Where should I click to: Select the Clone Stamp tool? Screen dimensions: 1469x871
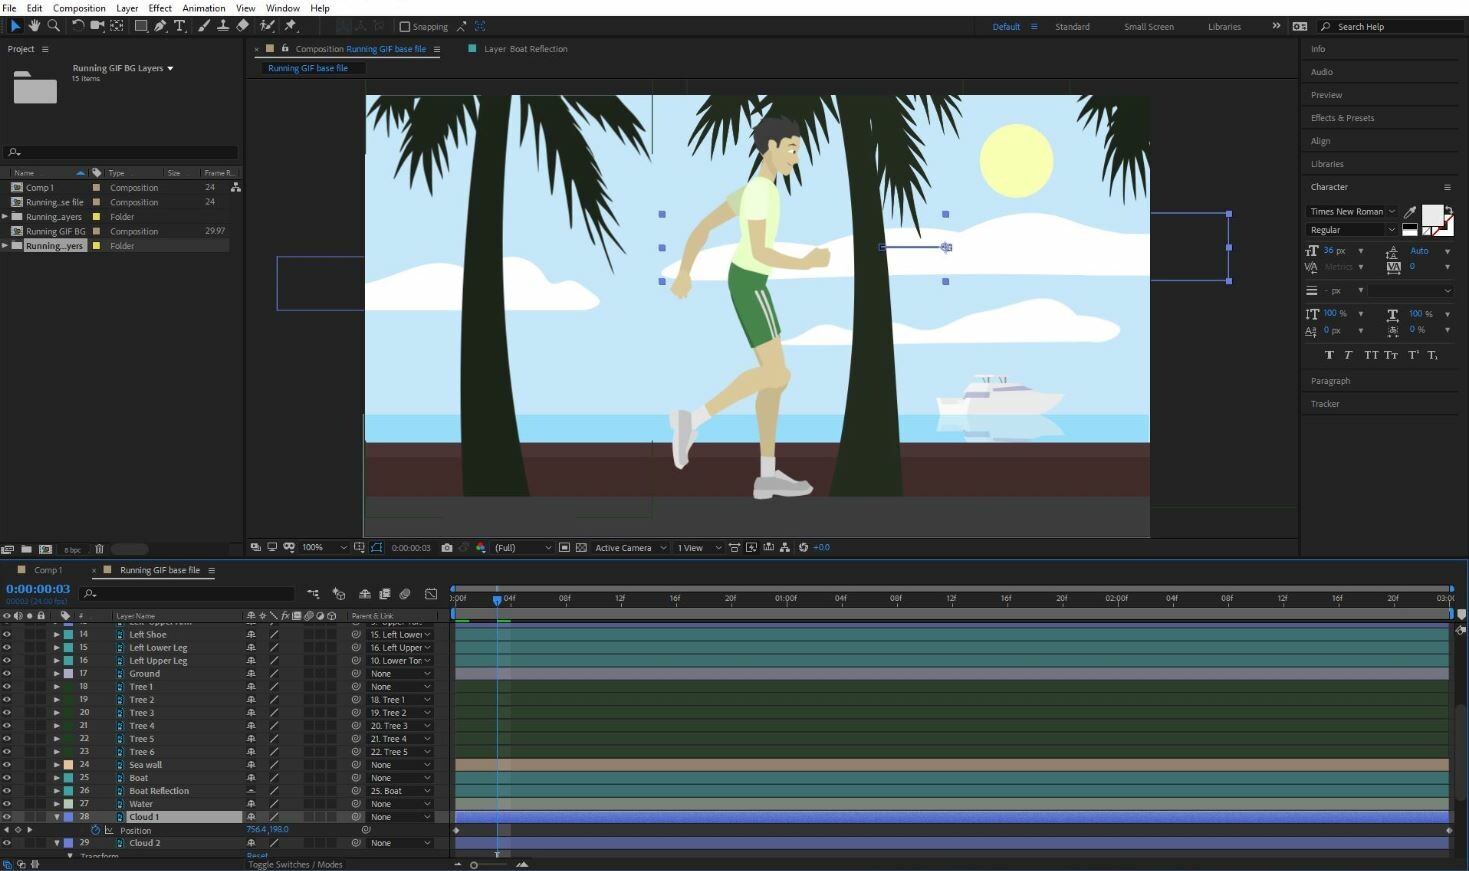222,26
